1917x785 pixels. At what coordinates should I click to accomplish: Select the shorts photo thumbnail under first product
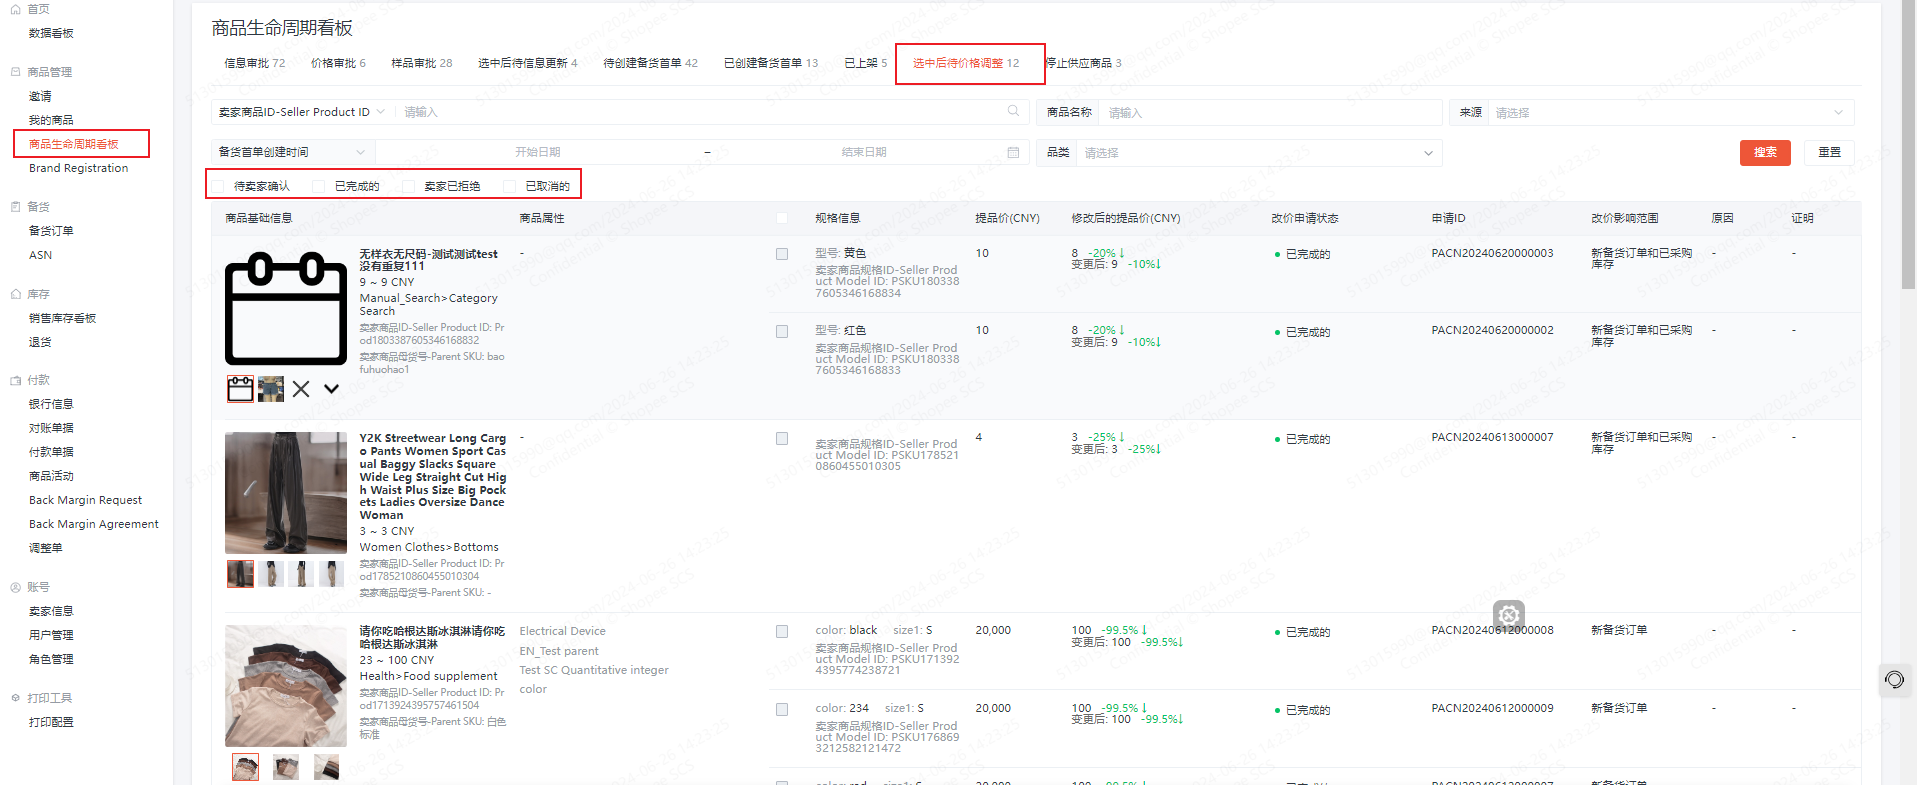[x=271, y=389]
